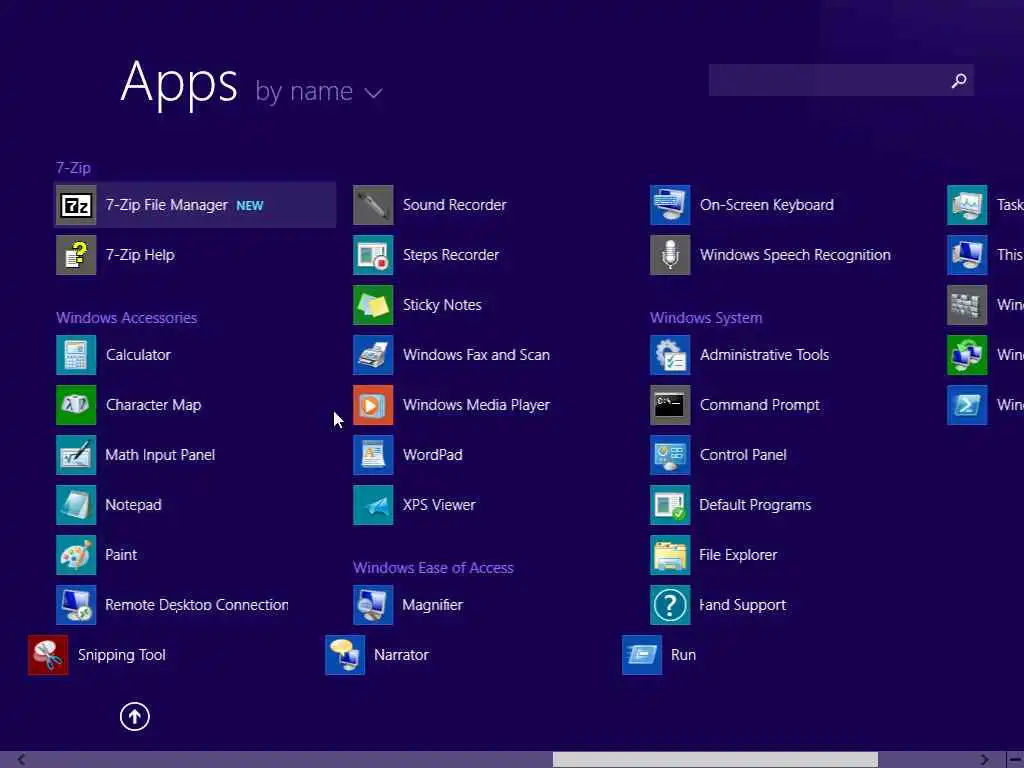Click the horizontal scrollbar thumb
This screenshot has width=1024, height=768.
[x=715, y=760]
